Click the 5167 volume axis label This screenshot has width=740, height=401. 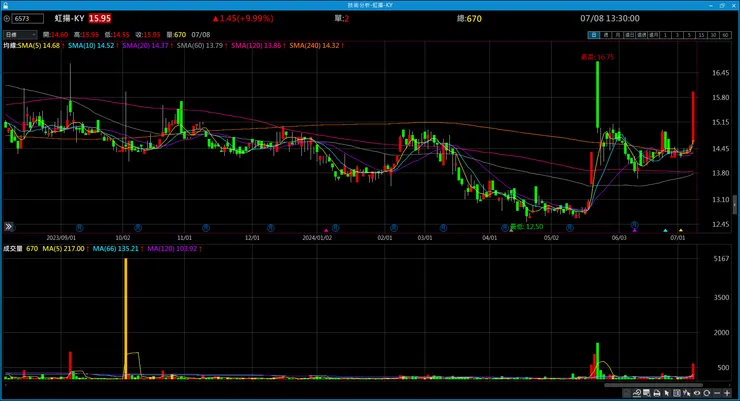pyautogui.click(x=721, y=259)
